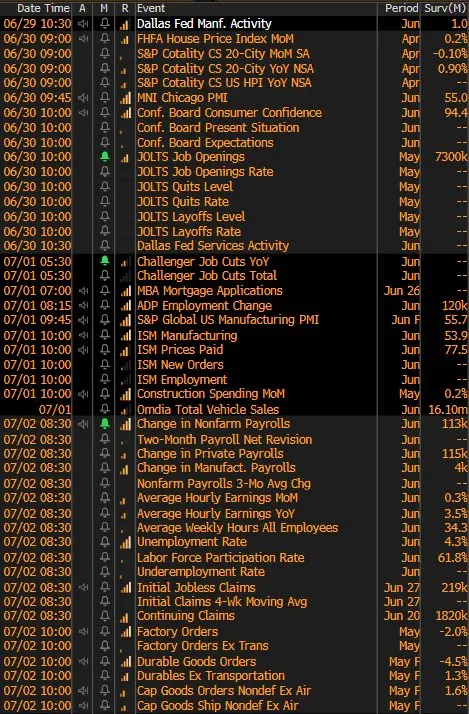Open the ISM Employment event

[x=182, y=380]
